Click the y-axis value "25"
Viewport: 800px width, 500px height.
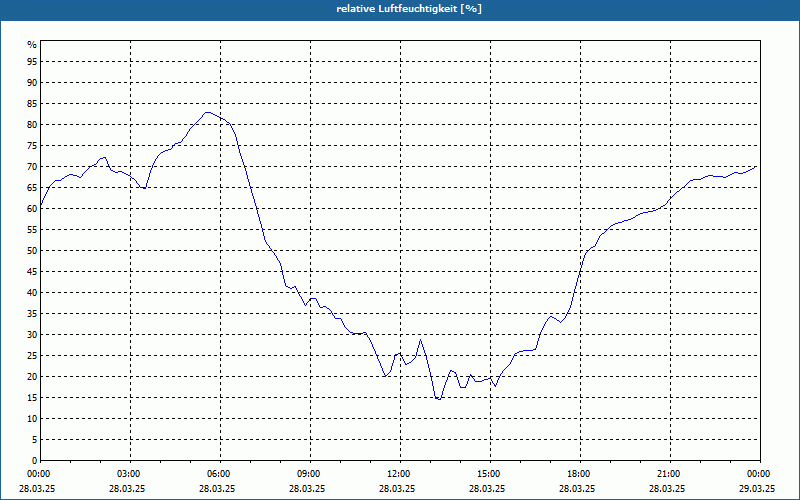[32, 356]
